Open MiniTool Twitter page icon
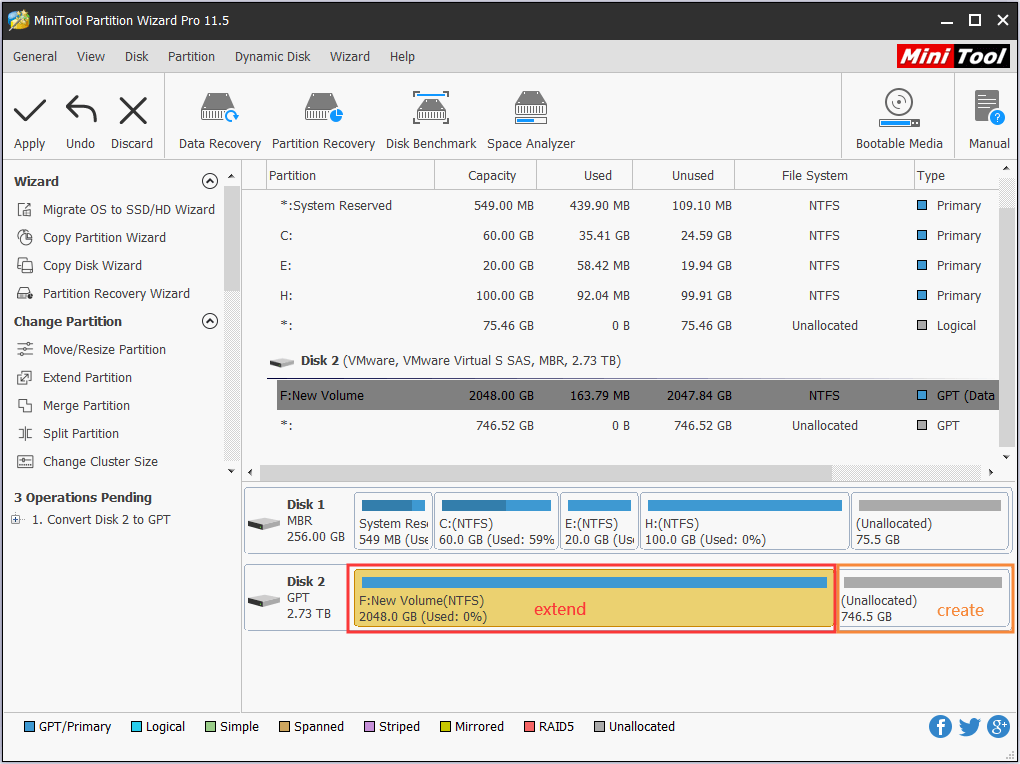This screenshot has height=764, width=1020. (969, 726)
